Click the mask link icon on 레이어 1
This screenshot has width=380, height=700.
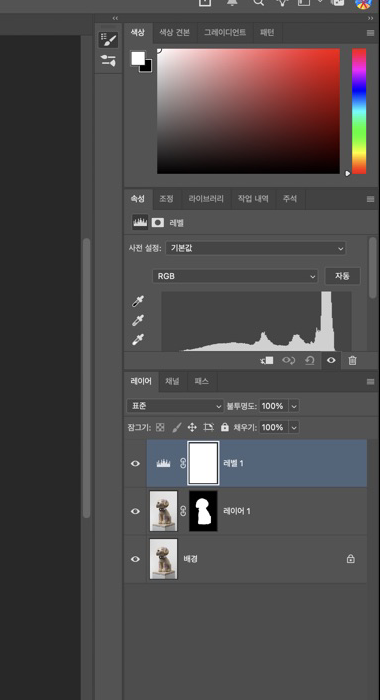coord(183,511)
